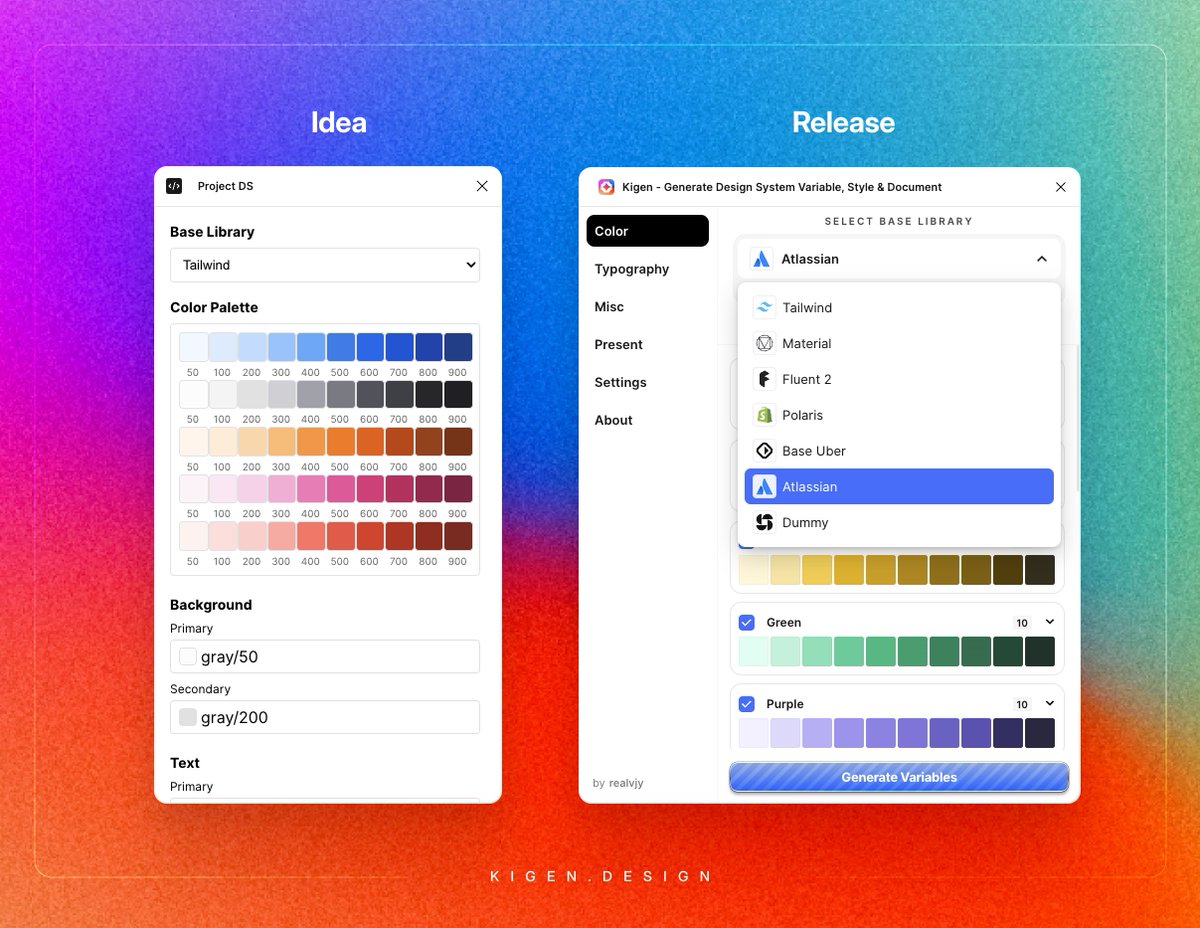Click the Base Library heading in Project DS
The height and width of the screenshot is (928, 1200).
coord(212,232)
